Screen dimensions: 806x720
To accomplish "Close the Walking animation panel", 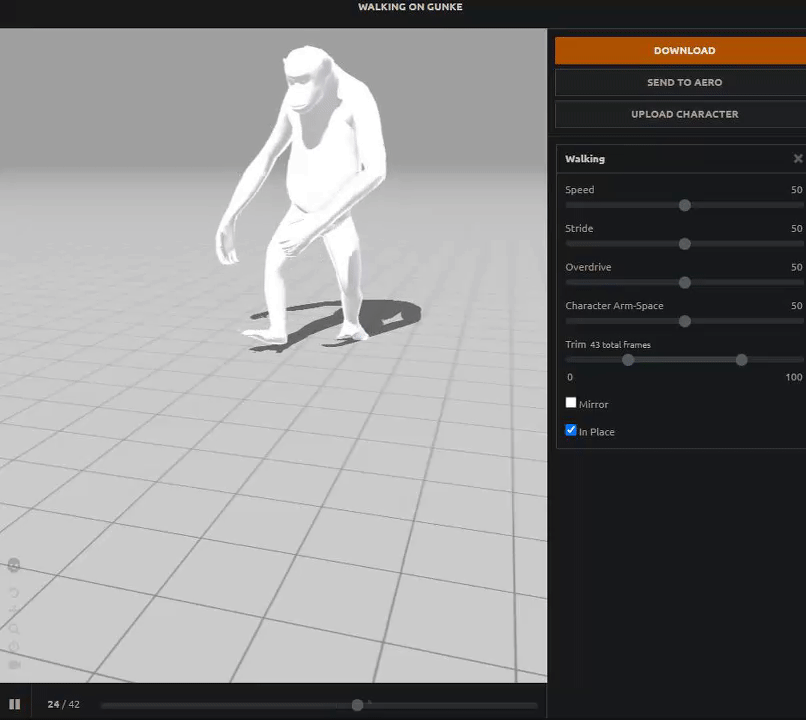I will coord(798,158).
